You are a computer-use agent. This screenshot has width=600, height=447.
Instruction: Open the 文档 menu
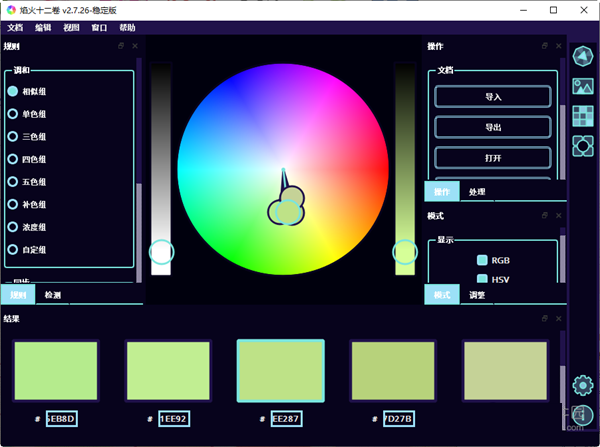point(14,28)
